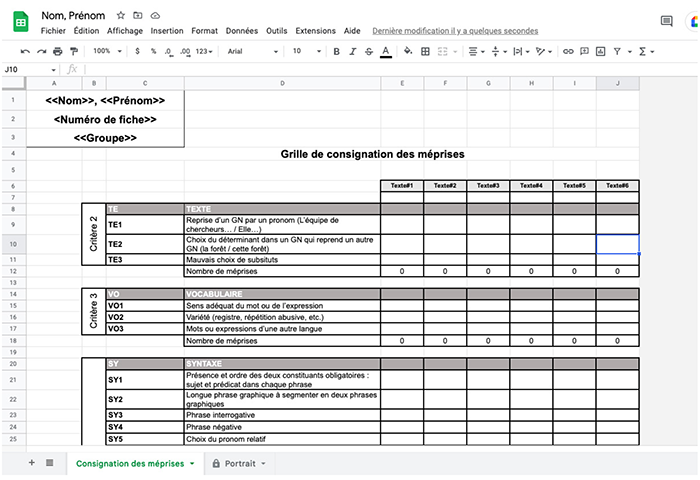
Task: Open the font size 10 dropdown
Action: click(x=307, y=51)
